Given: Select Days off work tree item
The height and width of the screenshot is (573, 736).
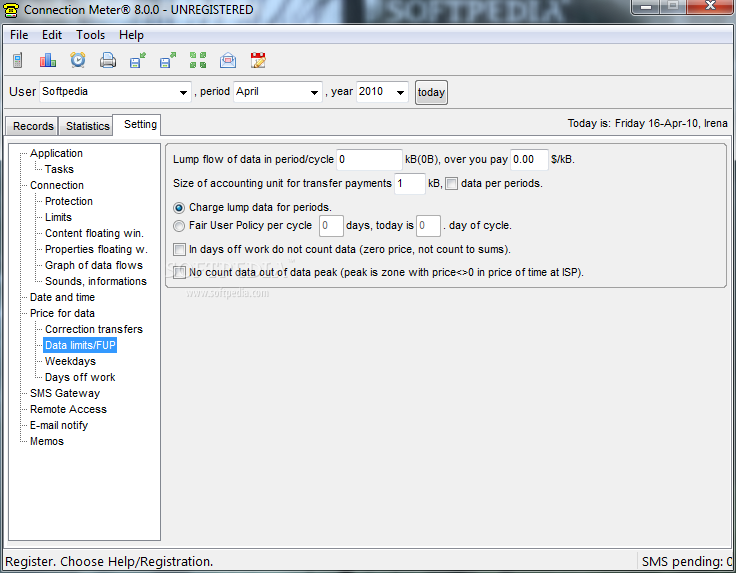Looking at the screenshot, I should [x=80, y=377].
